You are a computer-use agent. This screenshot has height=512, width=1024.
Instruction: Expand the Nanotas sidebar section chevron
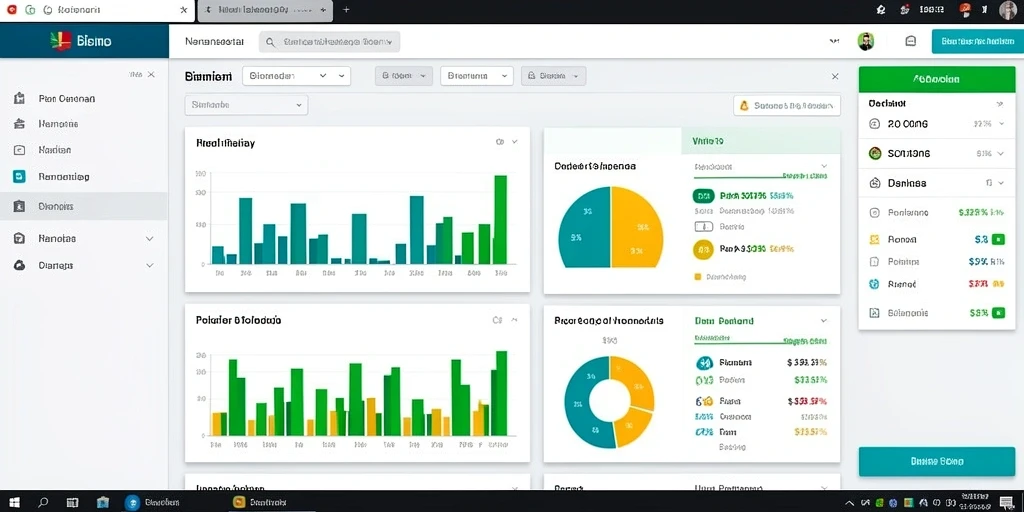tap(150, 239)
